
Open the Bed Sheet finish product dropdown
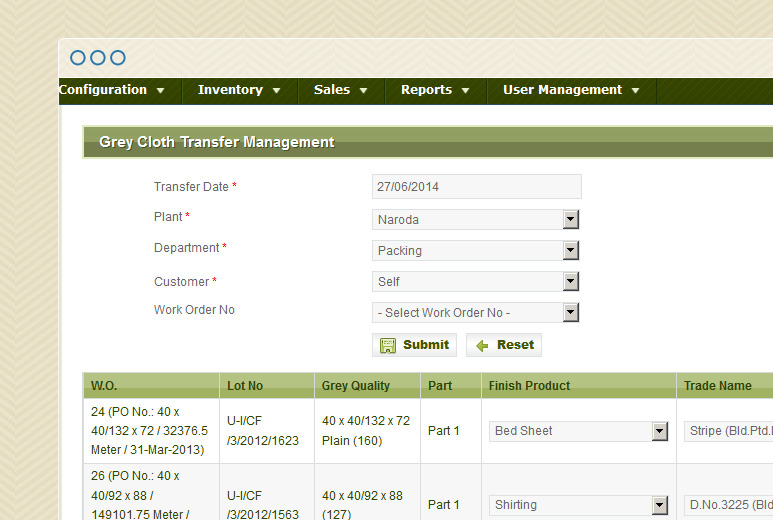(578, 431)
